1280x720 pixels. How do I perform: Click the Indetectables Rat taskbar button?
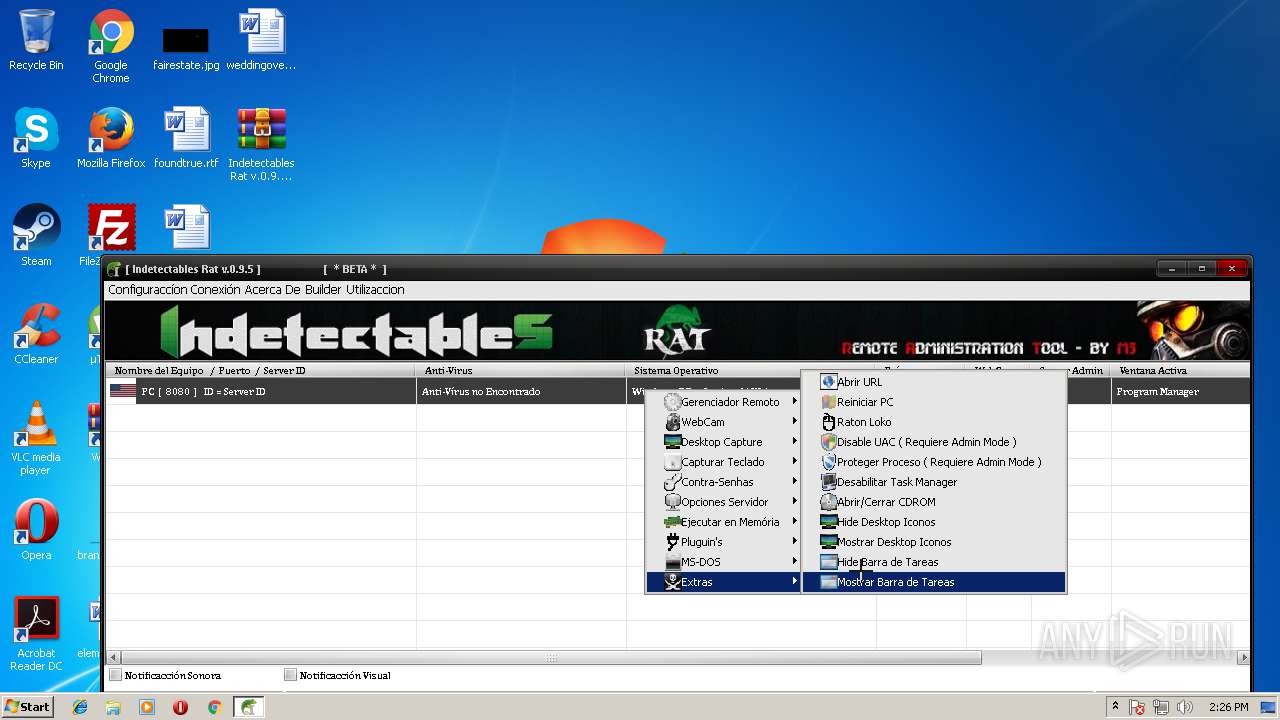[x=248, y=707]
